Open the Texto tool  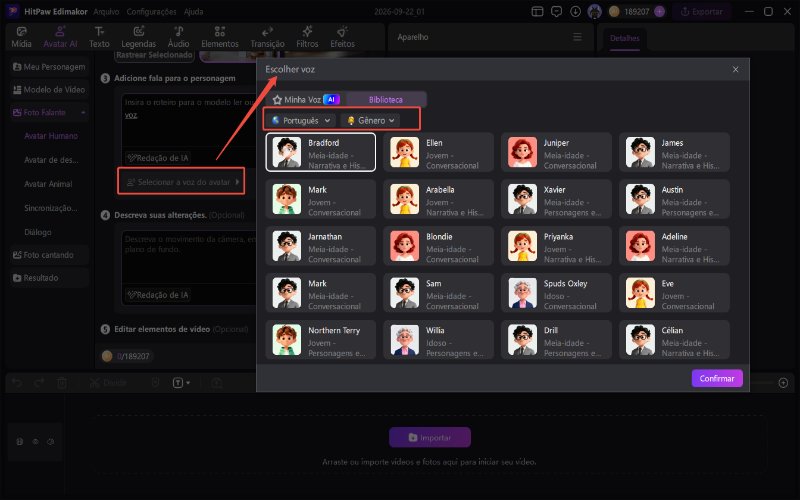pos(99,37)
